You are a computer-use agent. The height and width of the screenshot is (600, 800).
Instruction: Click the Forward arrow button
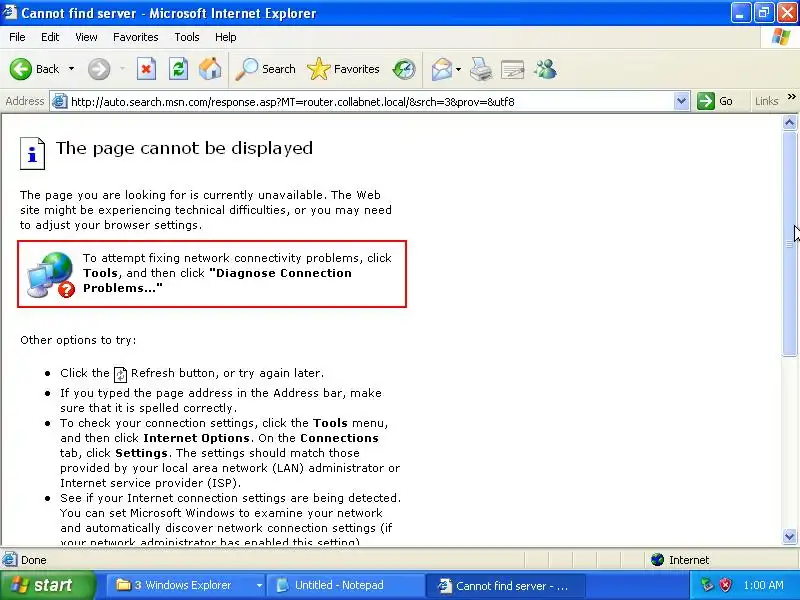click(98, 69)
